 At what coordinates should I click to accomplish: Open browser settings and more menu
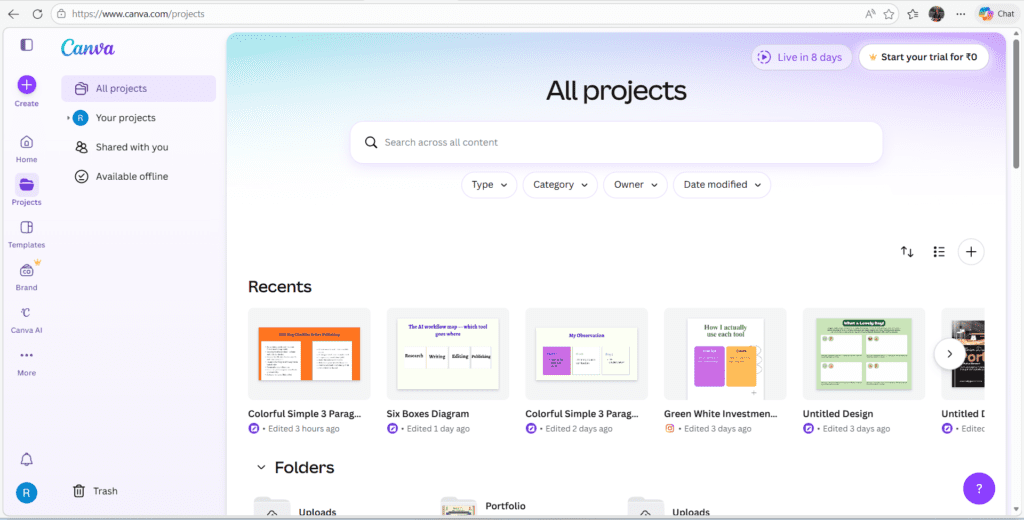(x=961, y=14)
